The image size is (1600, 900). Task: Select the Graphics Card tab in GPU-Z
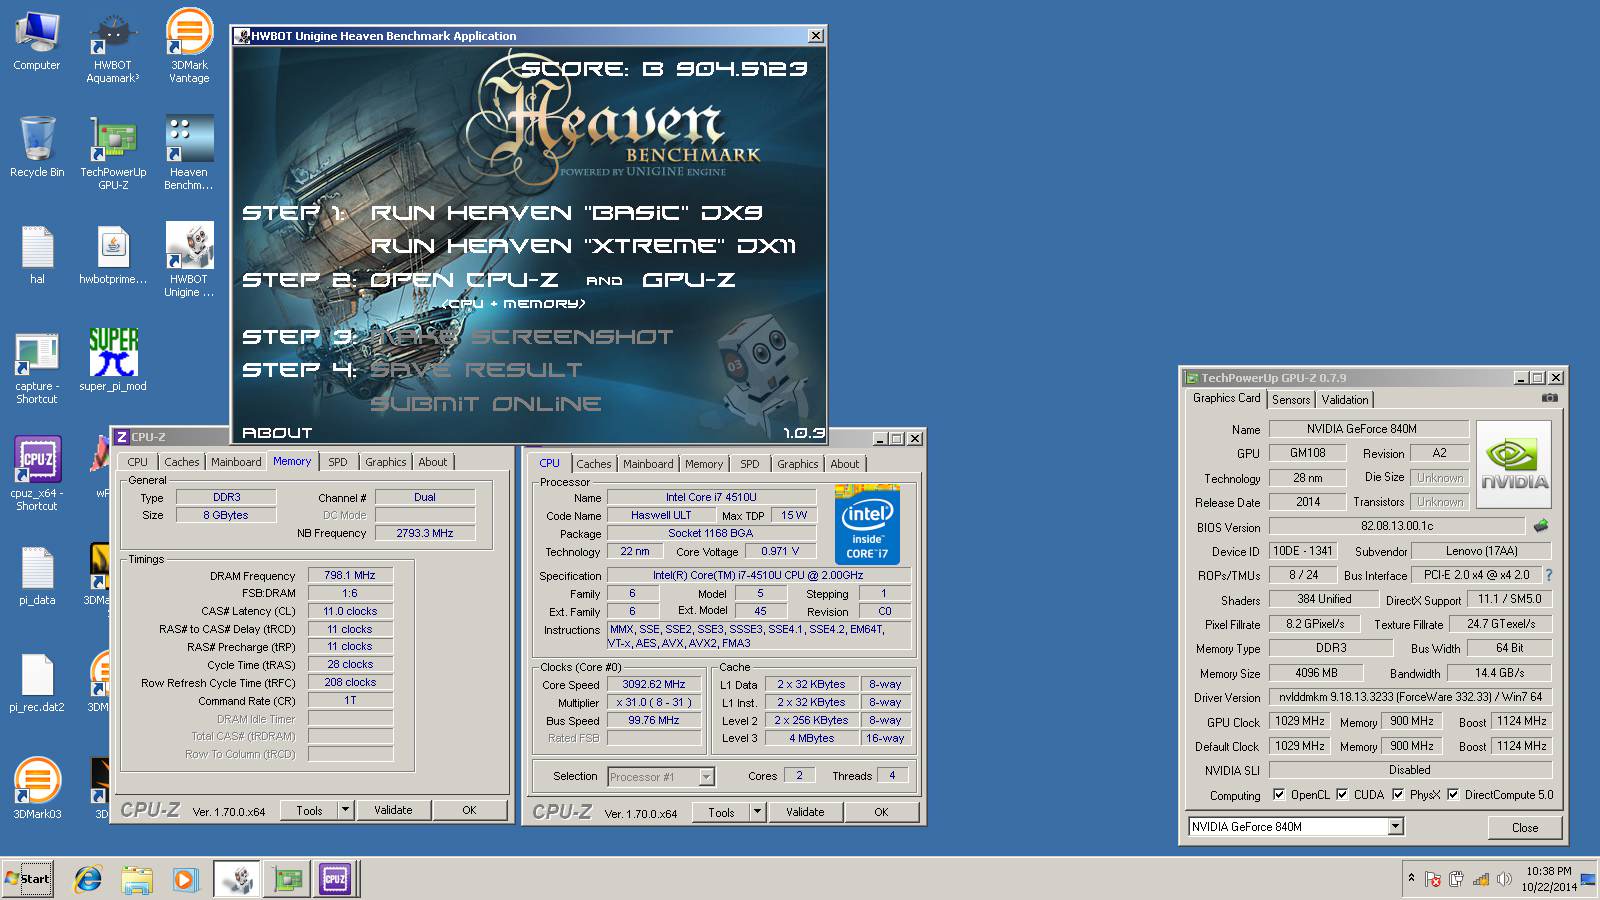point(1227,398)
